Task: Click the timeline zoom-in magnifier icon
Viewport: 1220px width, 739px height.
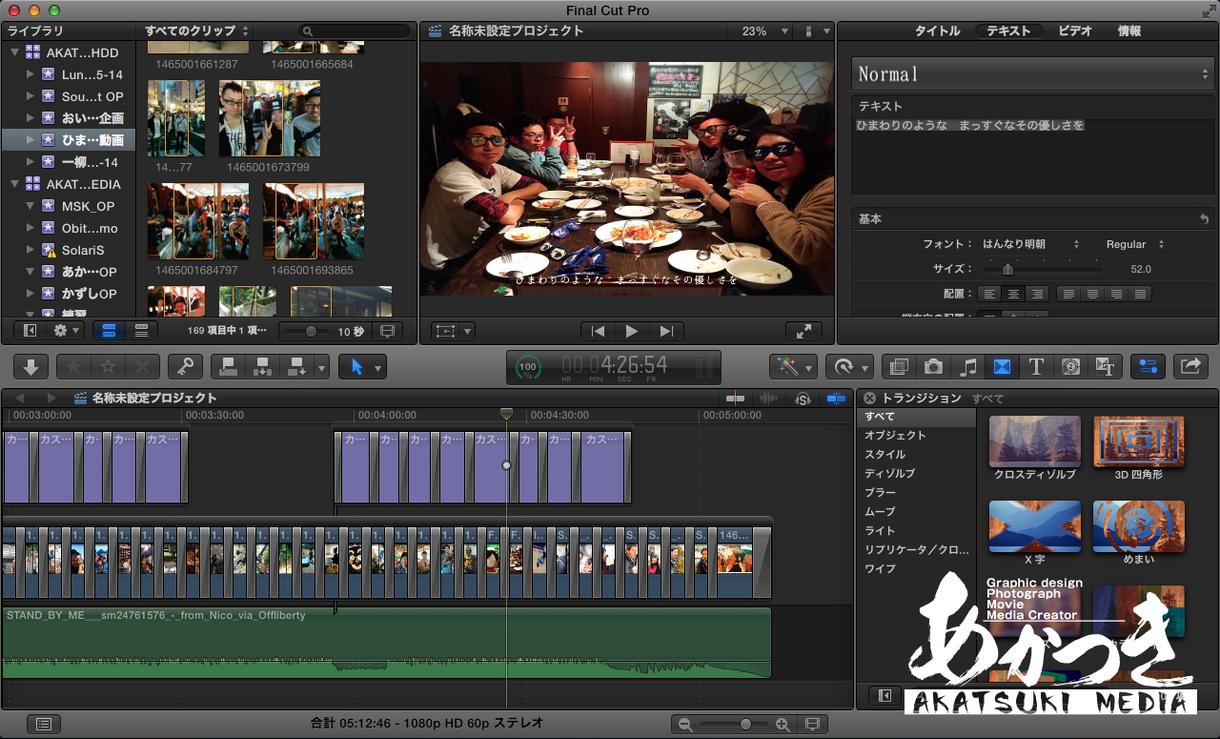Action: 782,724
